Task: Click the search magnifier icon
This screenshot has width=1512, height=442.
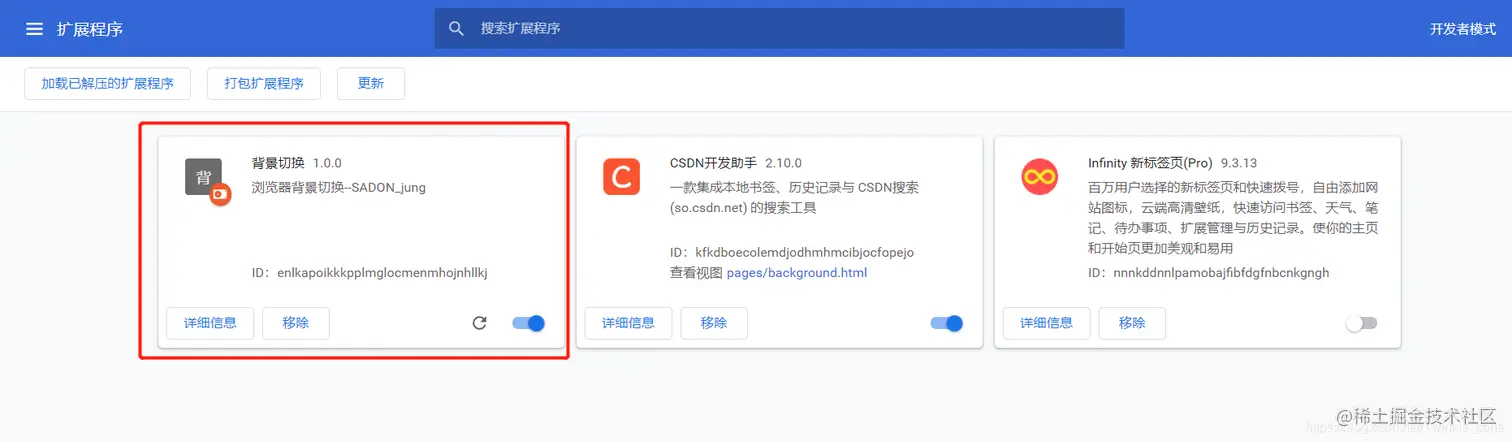Action: coord(456,29)
